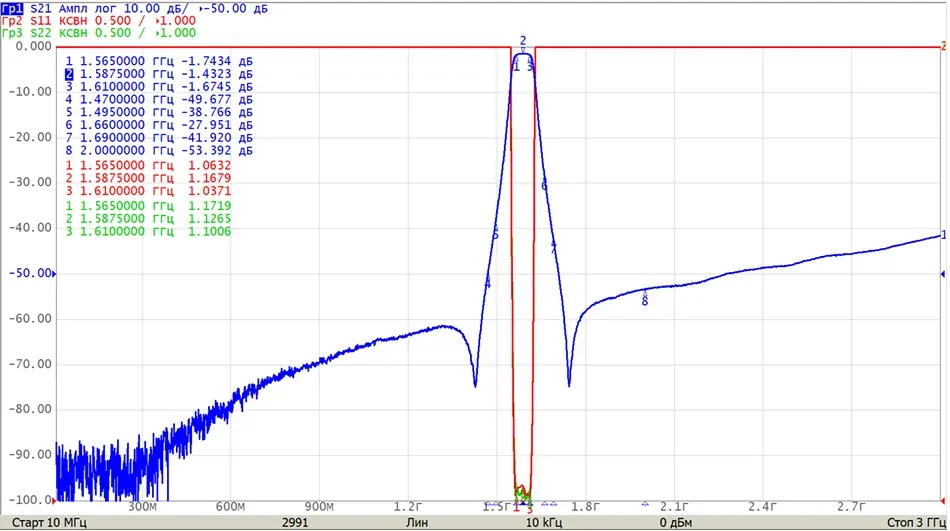The width and height of the screenshot is (950, 531).
Task: Click the 10 кГц IF bandwidth field
Action: pos(543,523)
